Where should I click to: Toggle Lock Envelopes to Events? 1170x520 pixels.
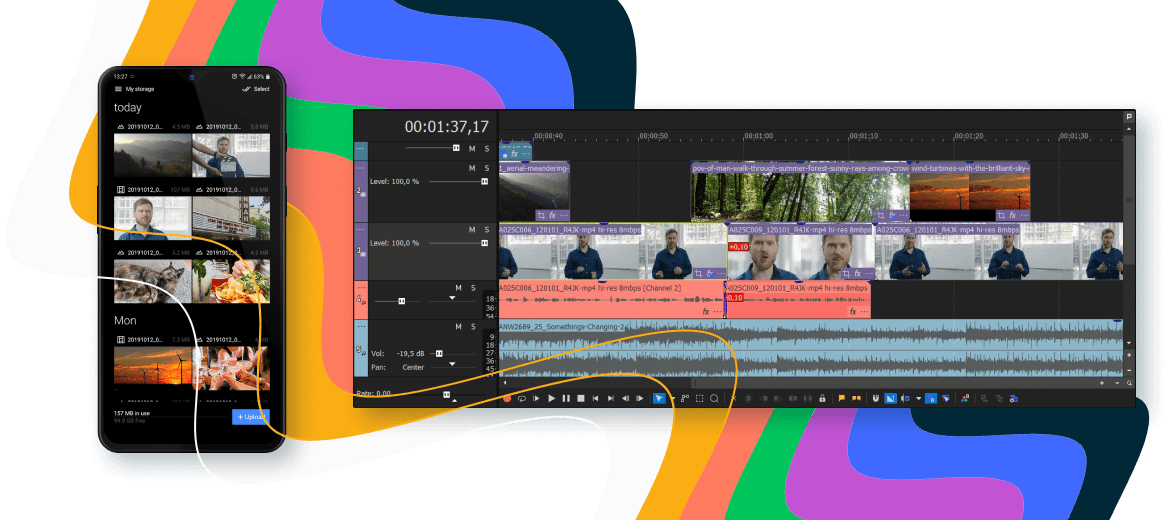click(x=931, y=398)
